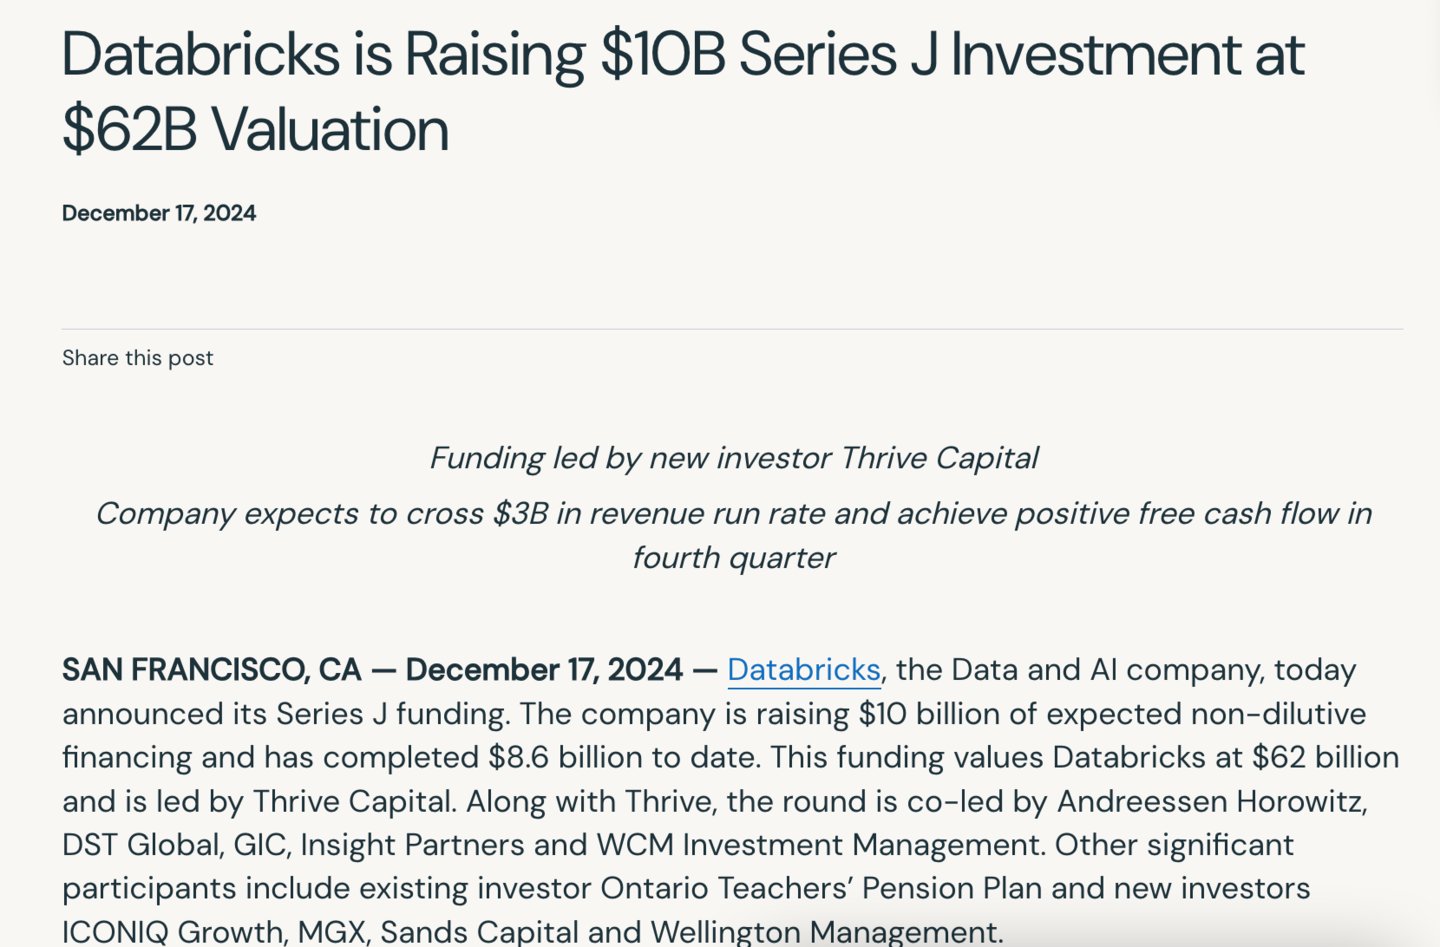Click the italic "fourth quarter" text
This screenshot has width=1440, height=947.
[x=733, y=558]
